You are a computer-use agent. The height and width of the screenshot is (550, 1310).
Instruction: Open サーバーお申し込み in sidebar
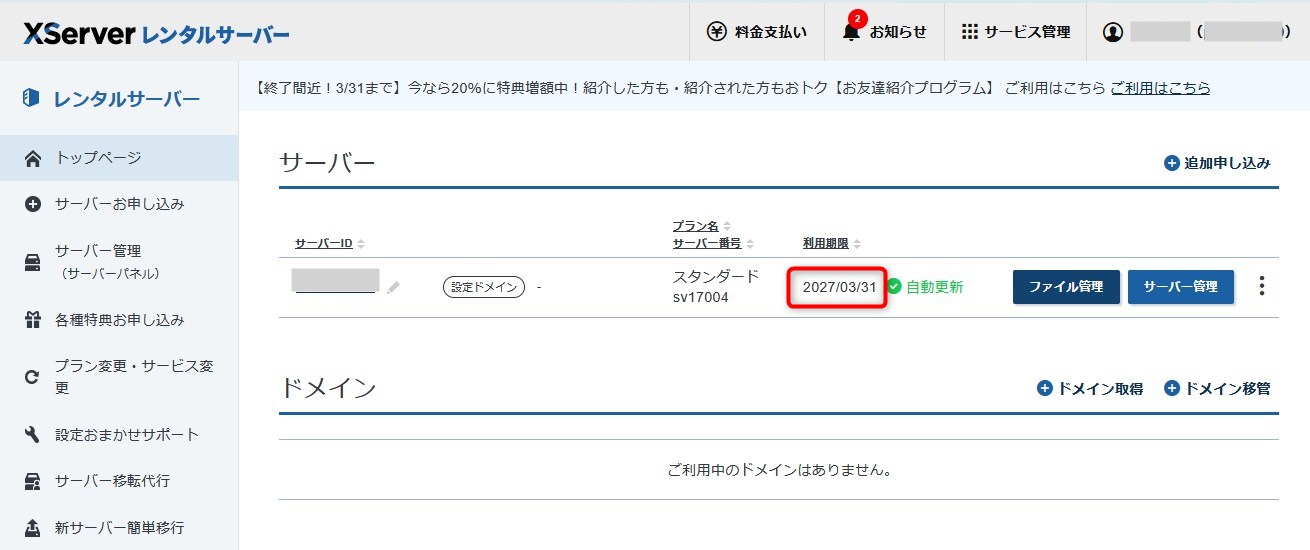click(119, 204)
